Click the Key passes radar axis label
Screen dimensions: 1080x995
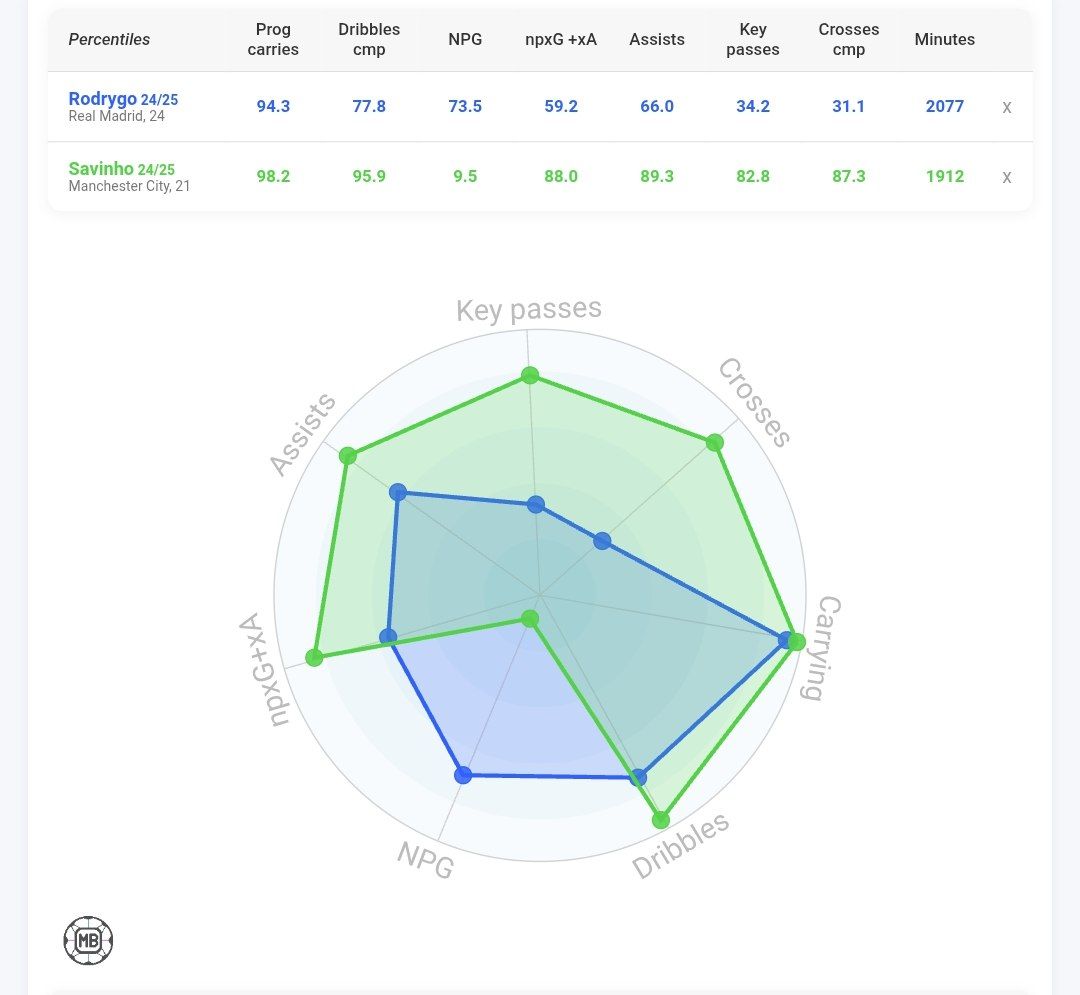[x=529, y=310]
